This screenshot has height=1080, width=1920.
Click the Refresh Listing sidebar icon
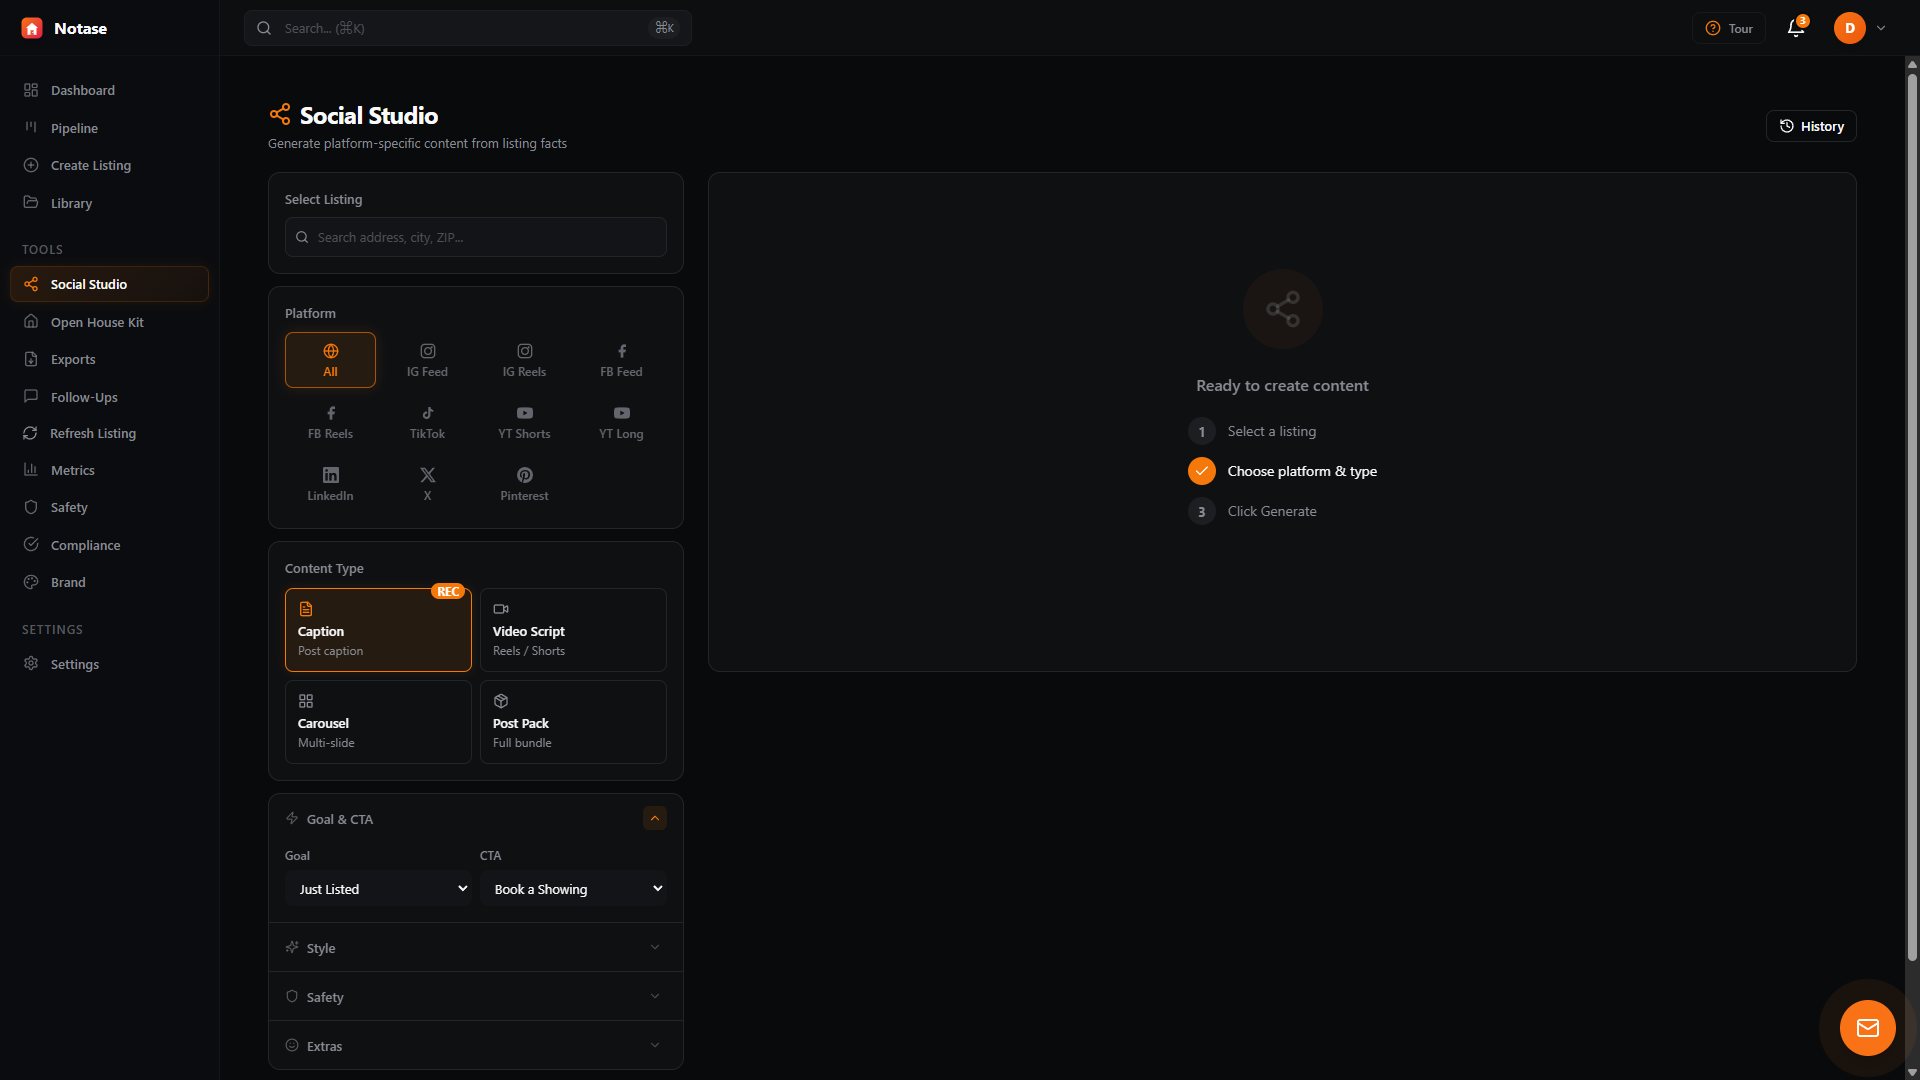[x=32, y=433]
